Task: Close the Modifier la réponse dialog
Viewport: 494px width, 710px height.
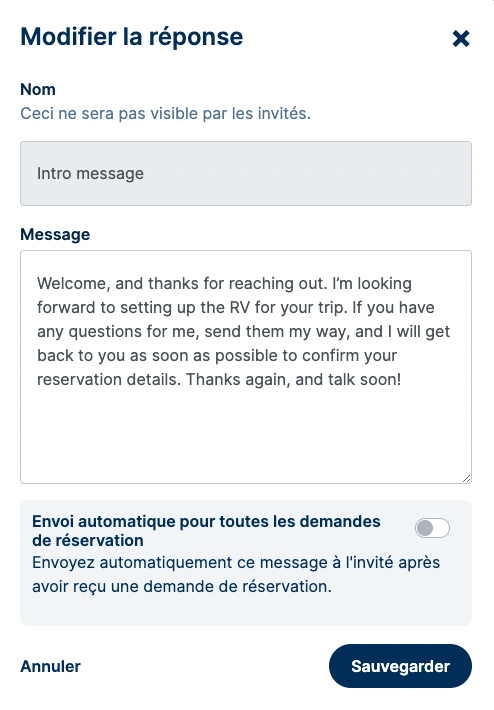Action: pos(460,38)
